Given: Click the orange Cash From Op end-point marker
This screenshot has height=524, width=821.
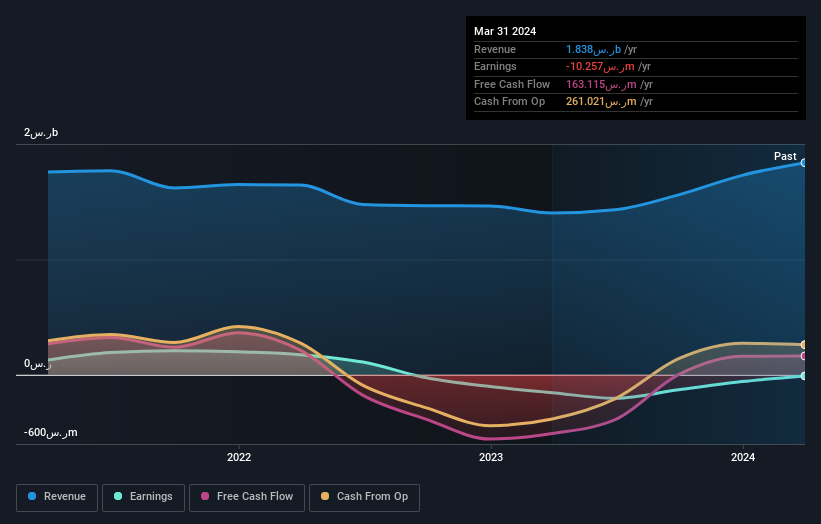Looking at the screenshot, I should (803, 344).
